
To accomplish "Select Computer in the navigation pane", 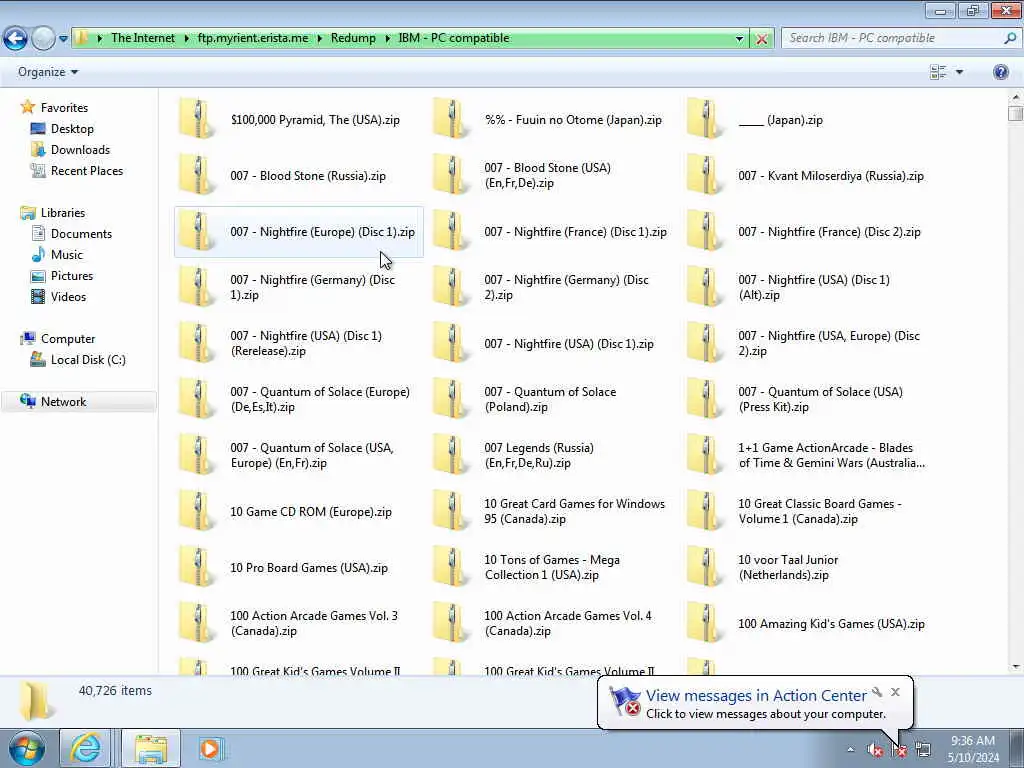I will click(68, 339).
